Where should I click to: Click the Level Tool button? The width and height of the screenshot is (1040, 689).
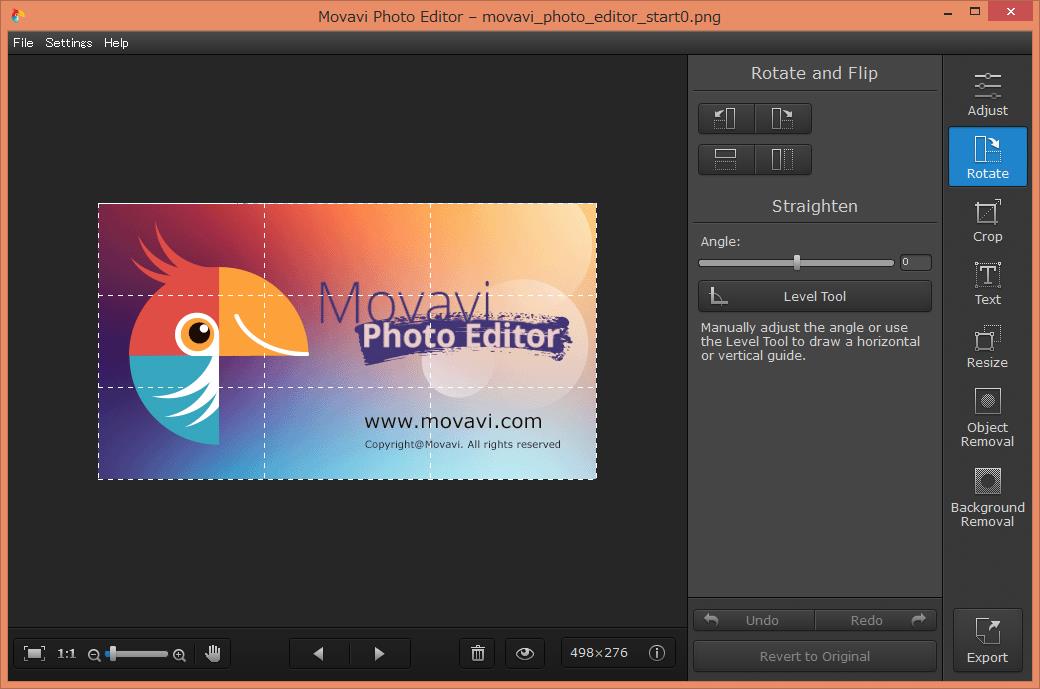click(x=814, y=296)
